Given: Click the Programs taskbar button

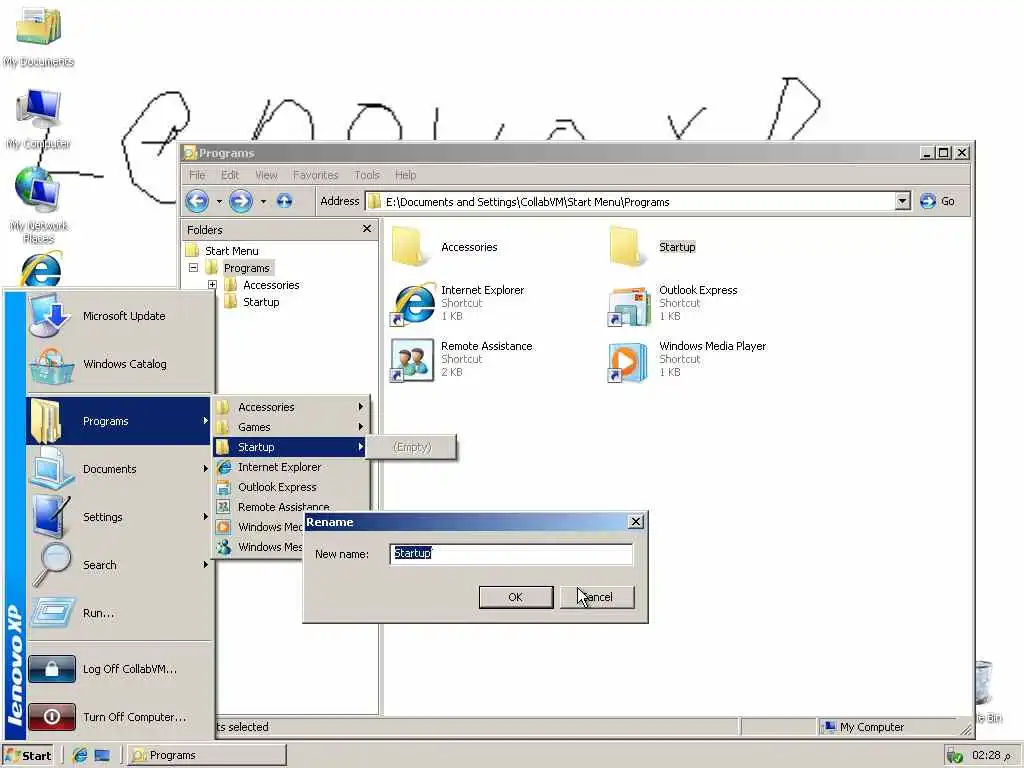Looking at the screenshot, I should point(206,756).
